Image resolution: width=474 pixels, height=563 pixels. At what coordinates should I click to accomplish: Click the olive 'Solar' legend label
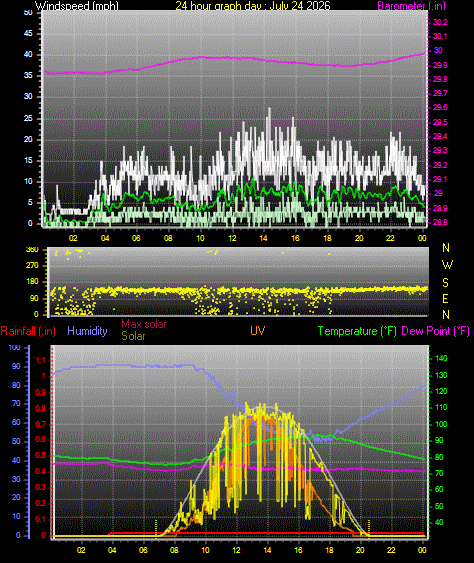pyautogui.click(x=133, y=336)
